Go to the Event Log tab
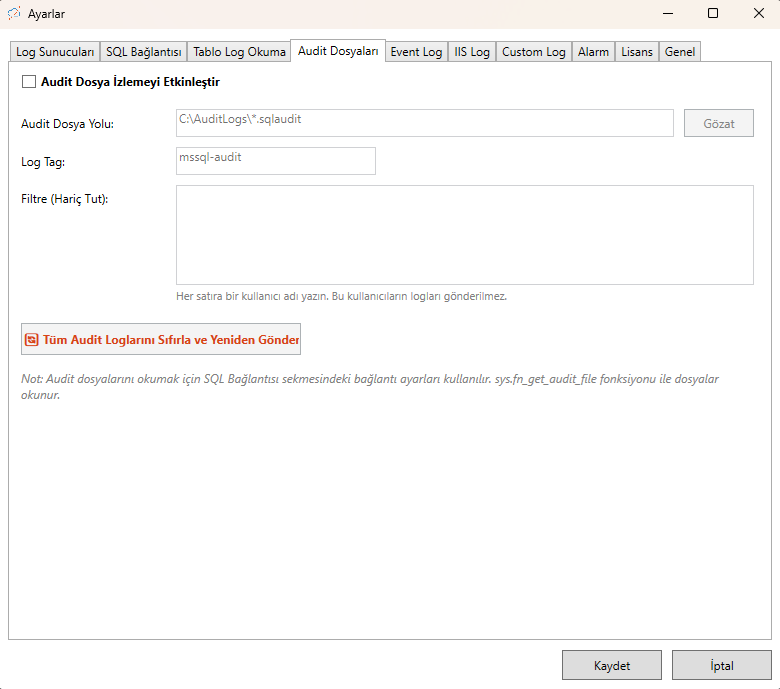Image resolution: width=780 pixels, height=689 pixels. (x=416, y=52)
